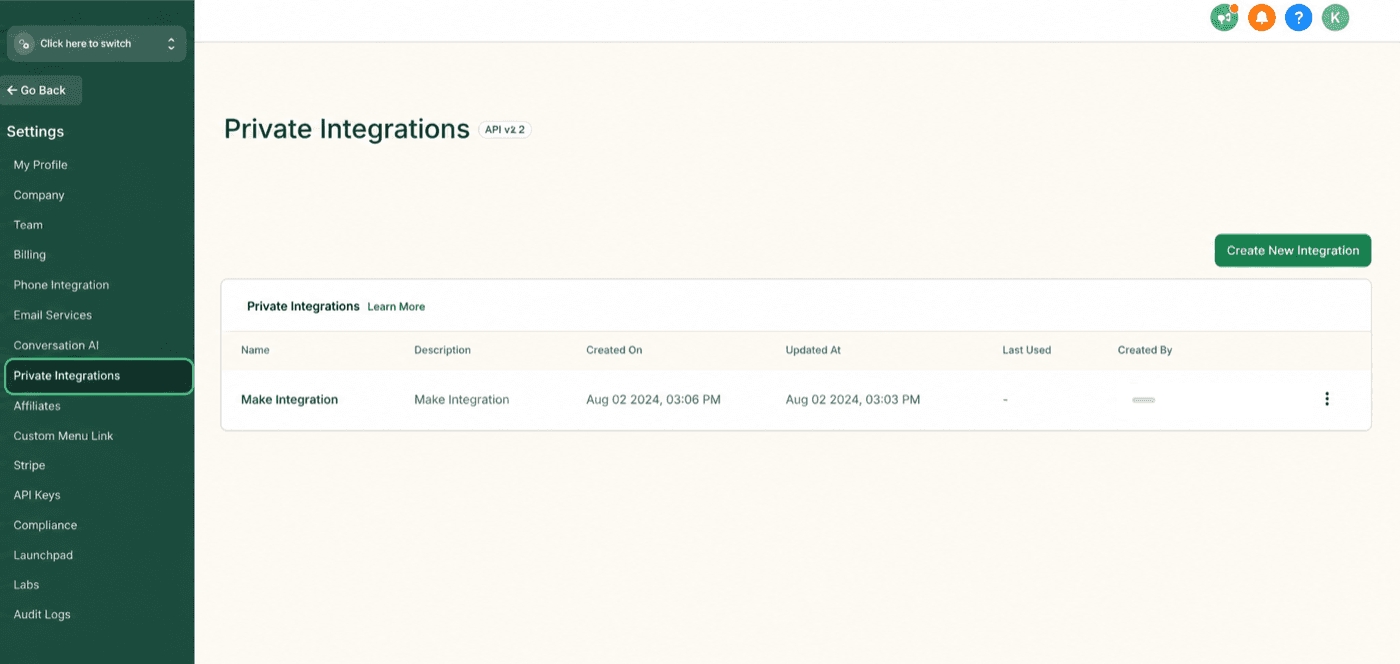Open the notifications bell icon
The height and width of the screenshot is (664, 1400).
pyautogui.click(x=1261, y=18)
